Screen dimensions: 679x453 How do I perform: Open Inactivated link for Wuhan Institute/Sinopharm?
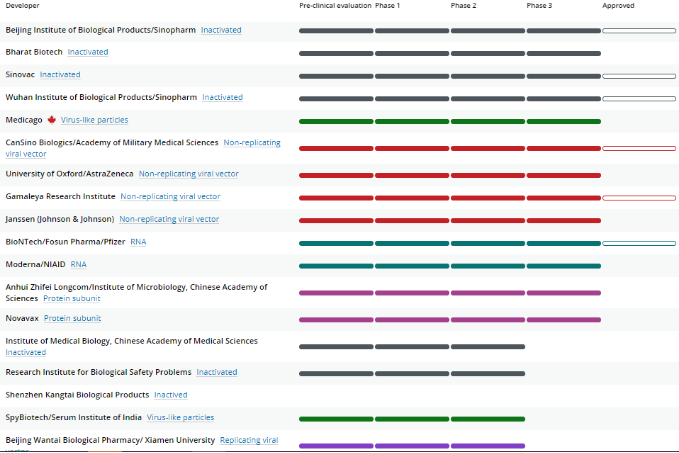222,97
